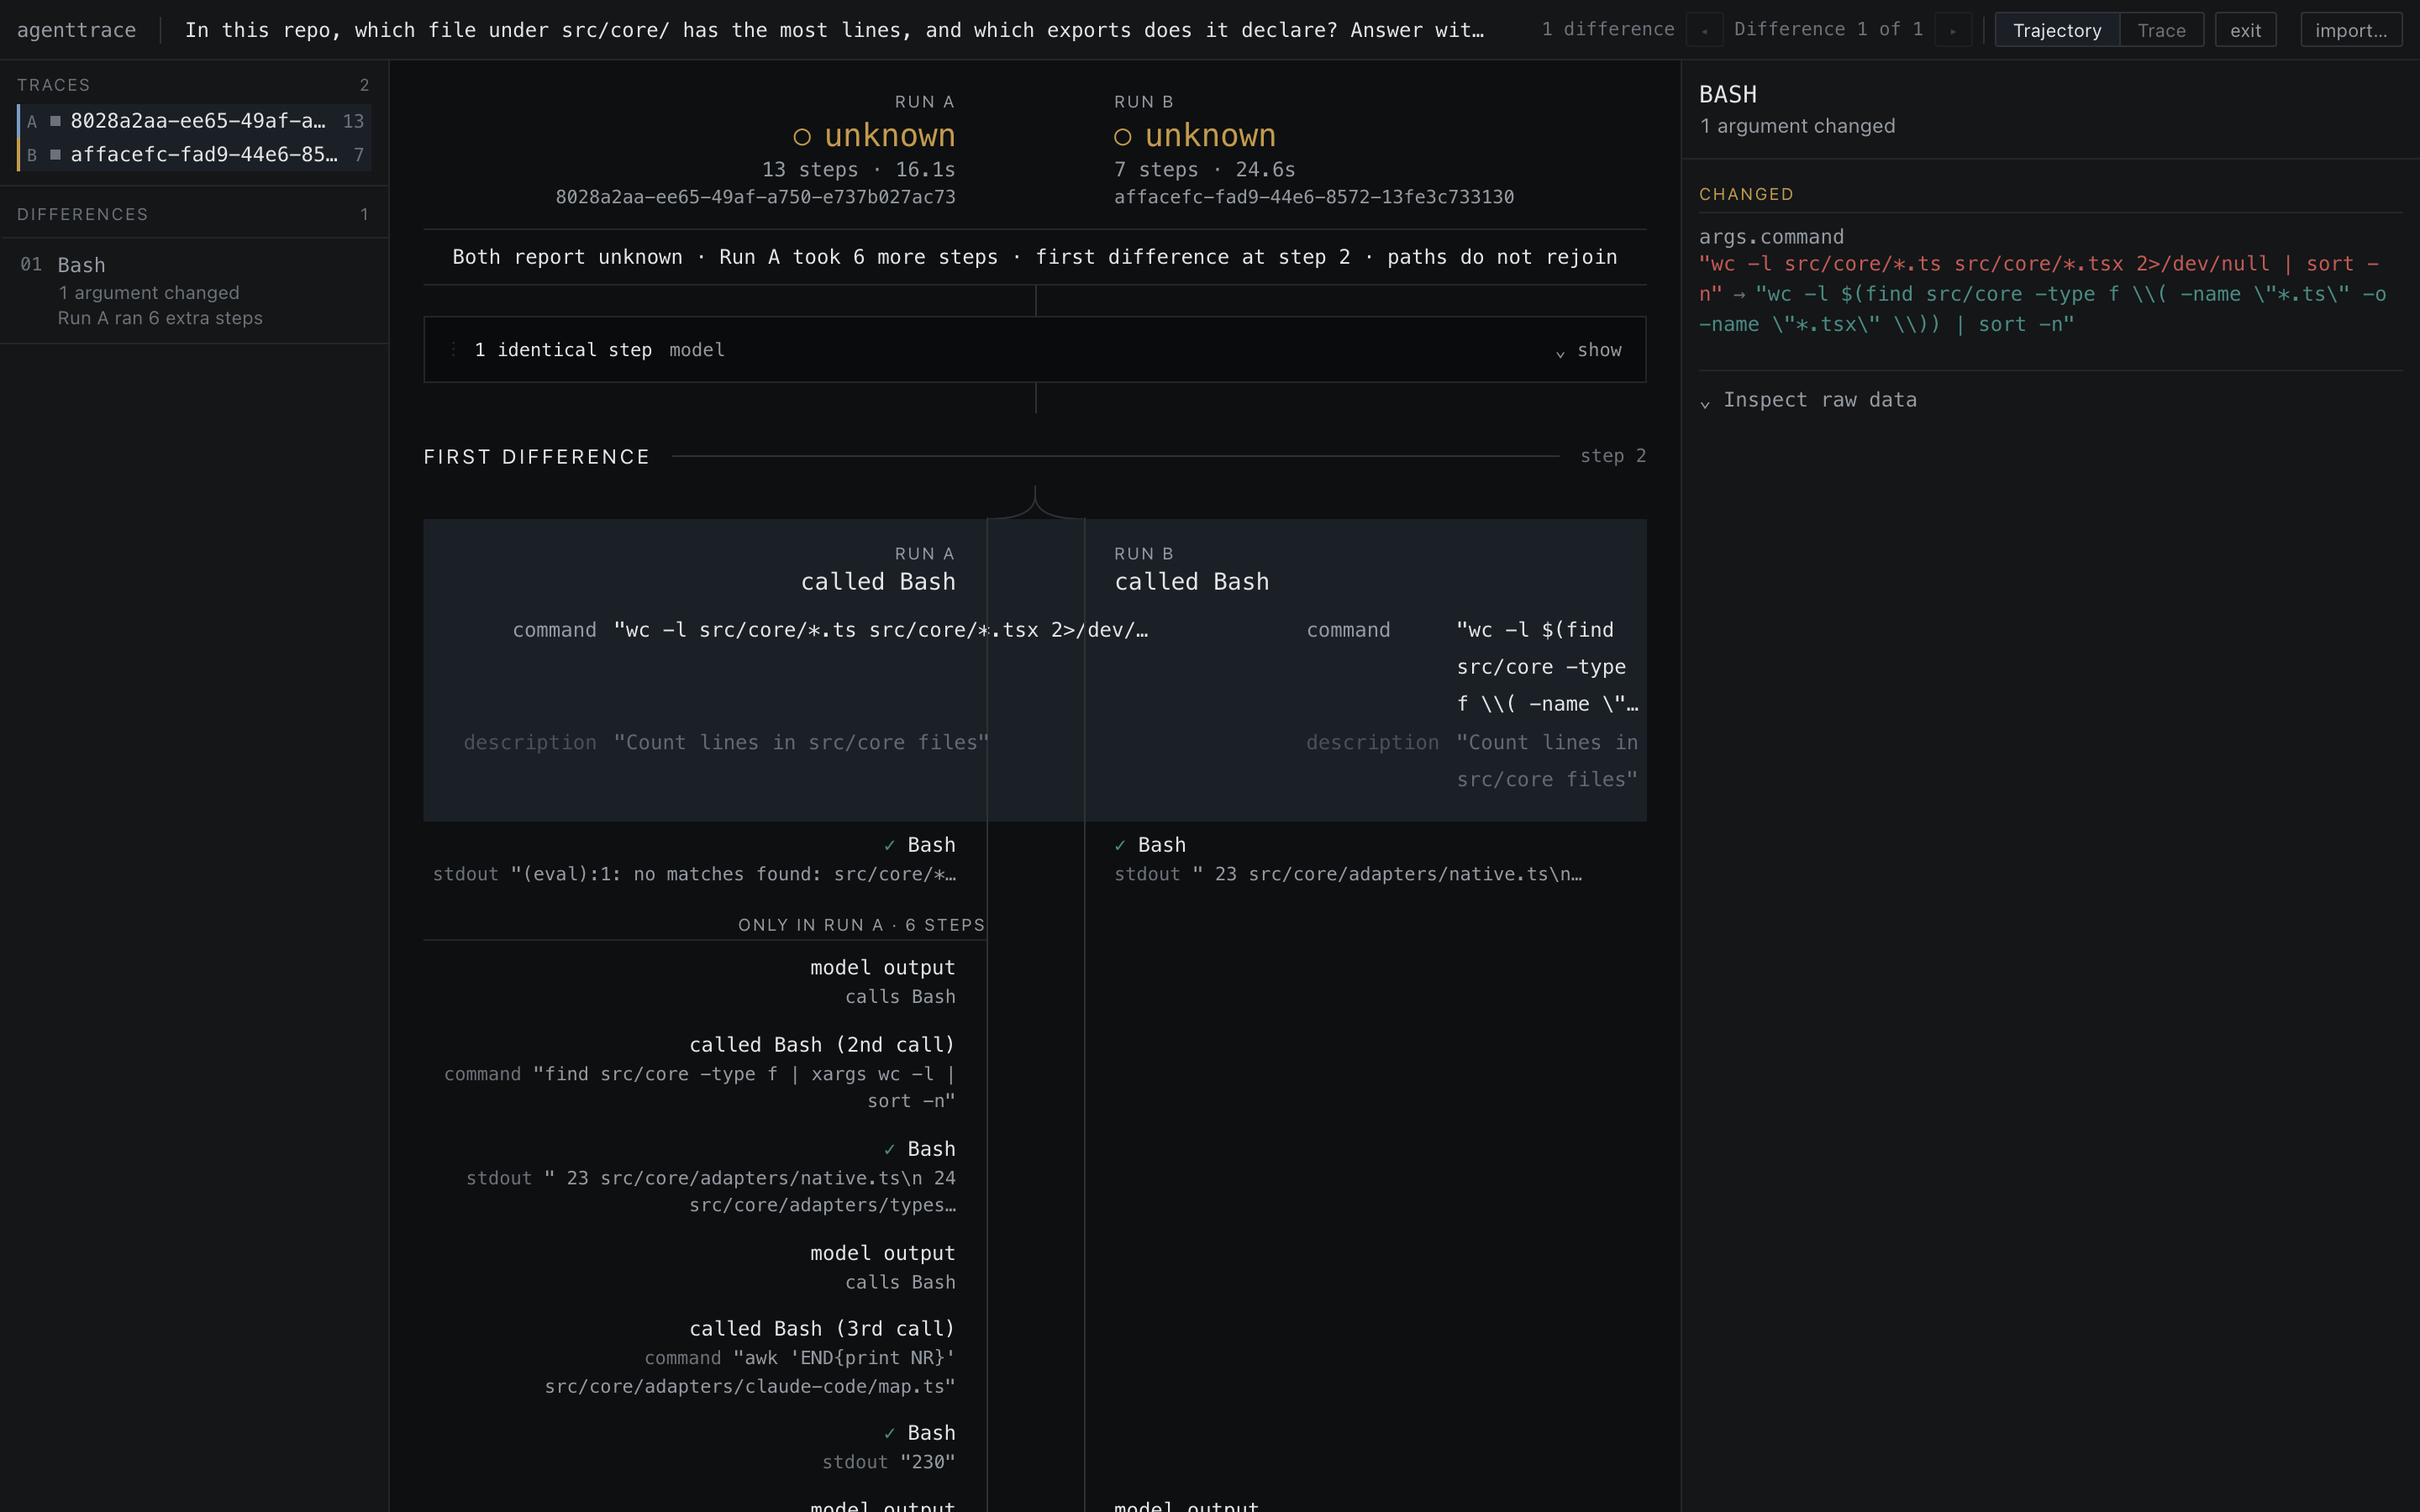
Task: Select 'called Bash (2nd call)' step
Action: click(822, 1045)
